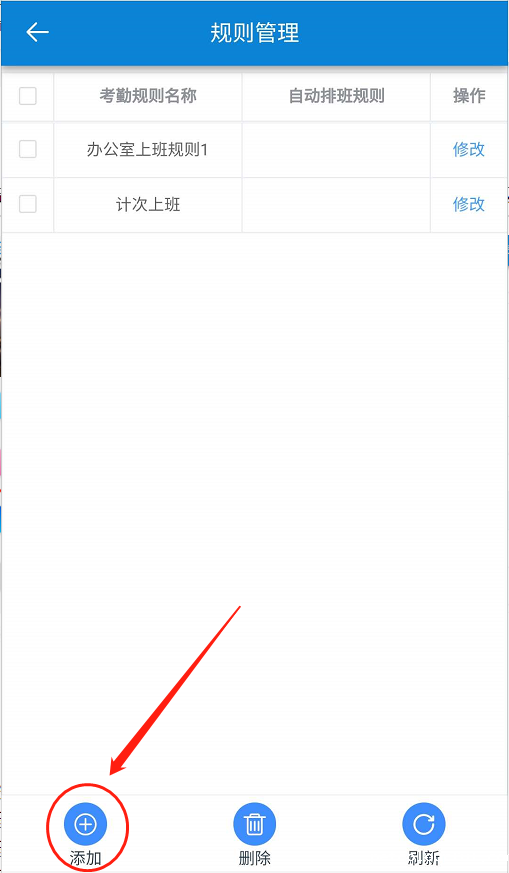Check the 计次上班 row checkbox

point(28,204)
